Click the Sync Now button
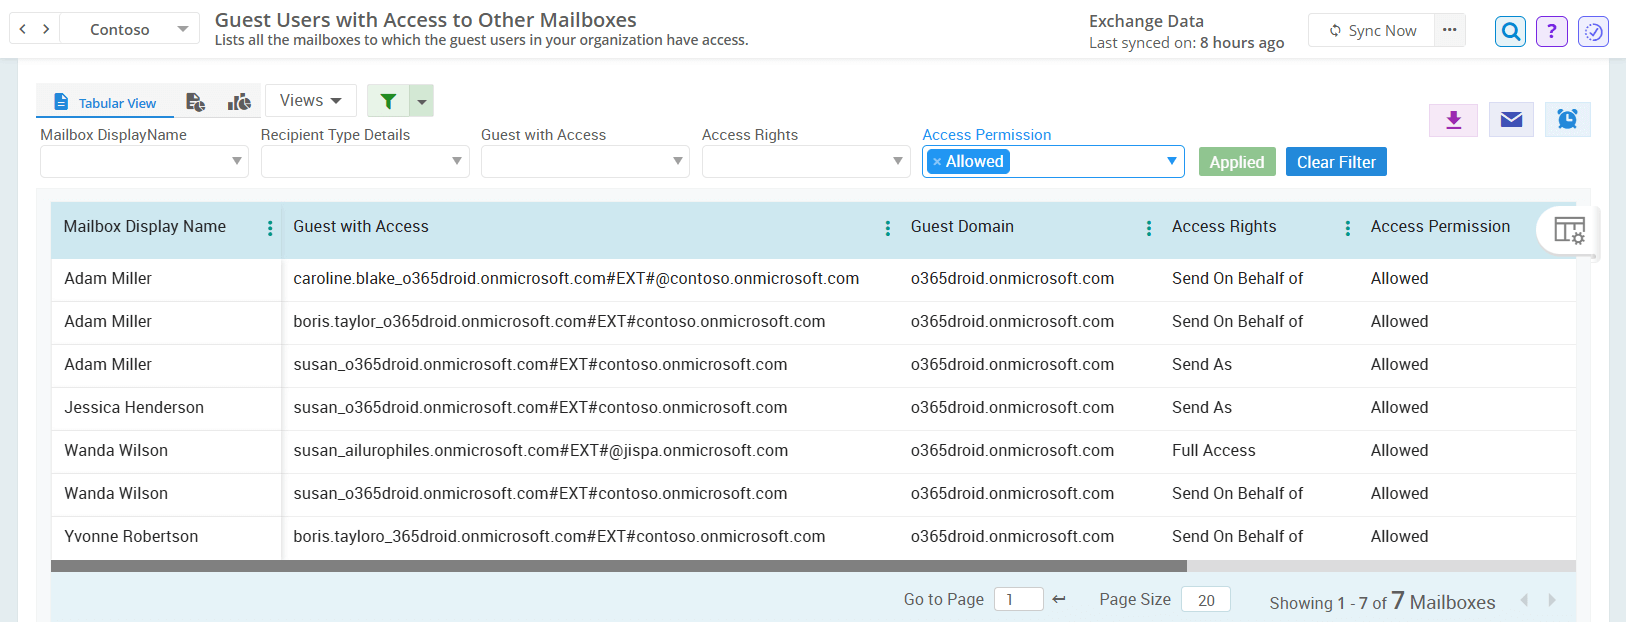 (1372, 30)
